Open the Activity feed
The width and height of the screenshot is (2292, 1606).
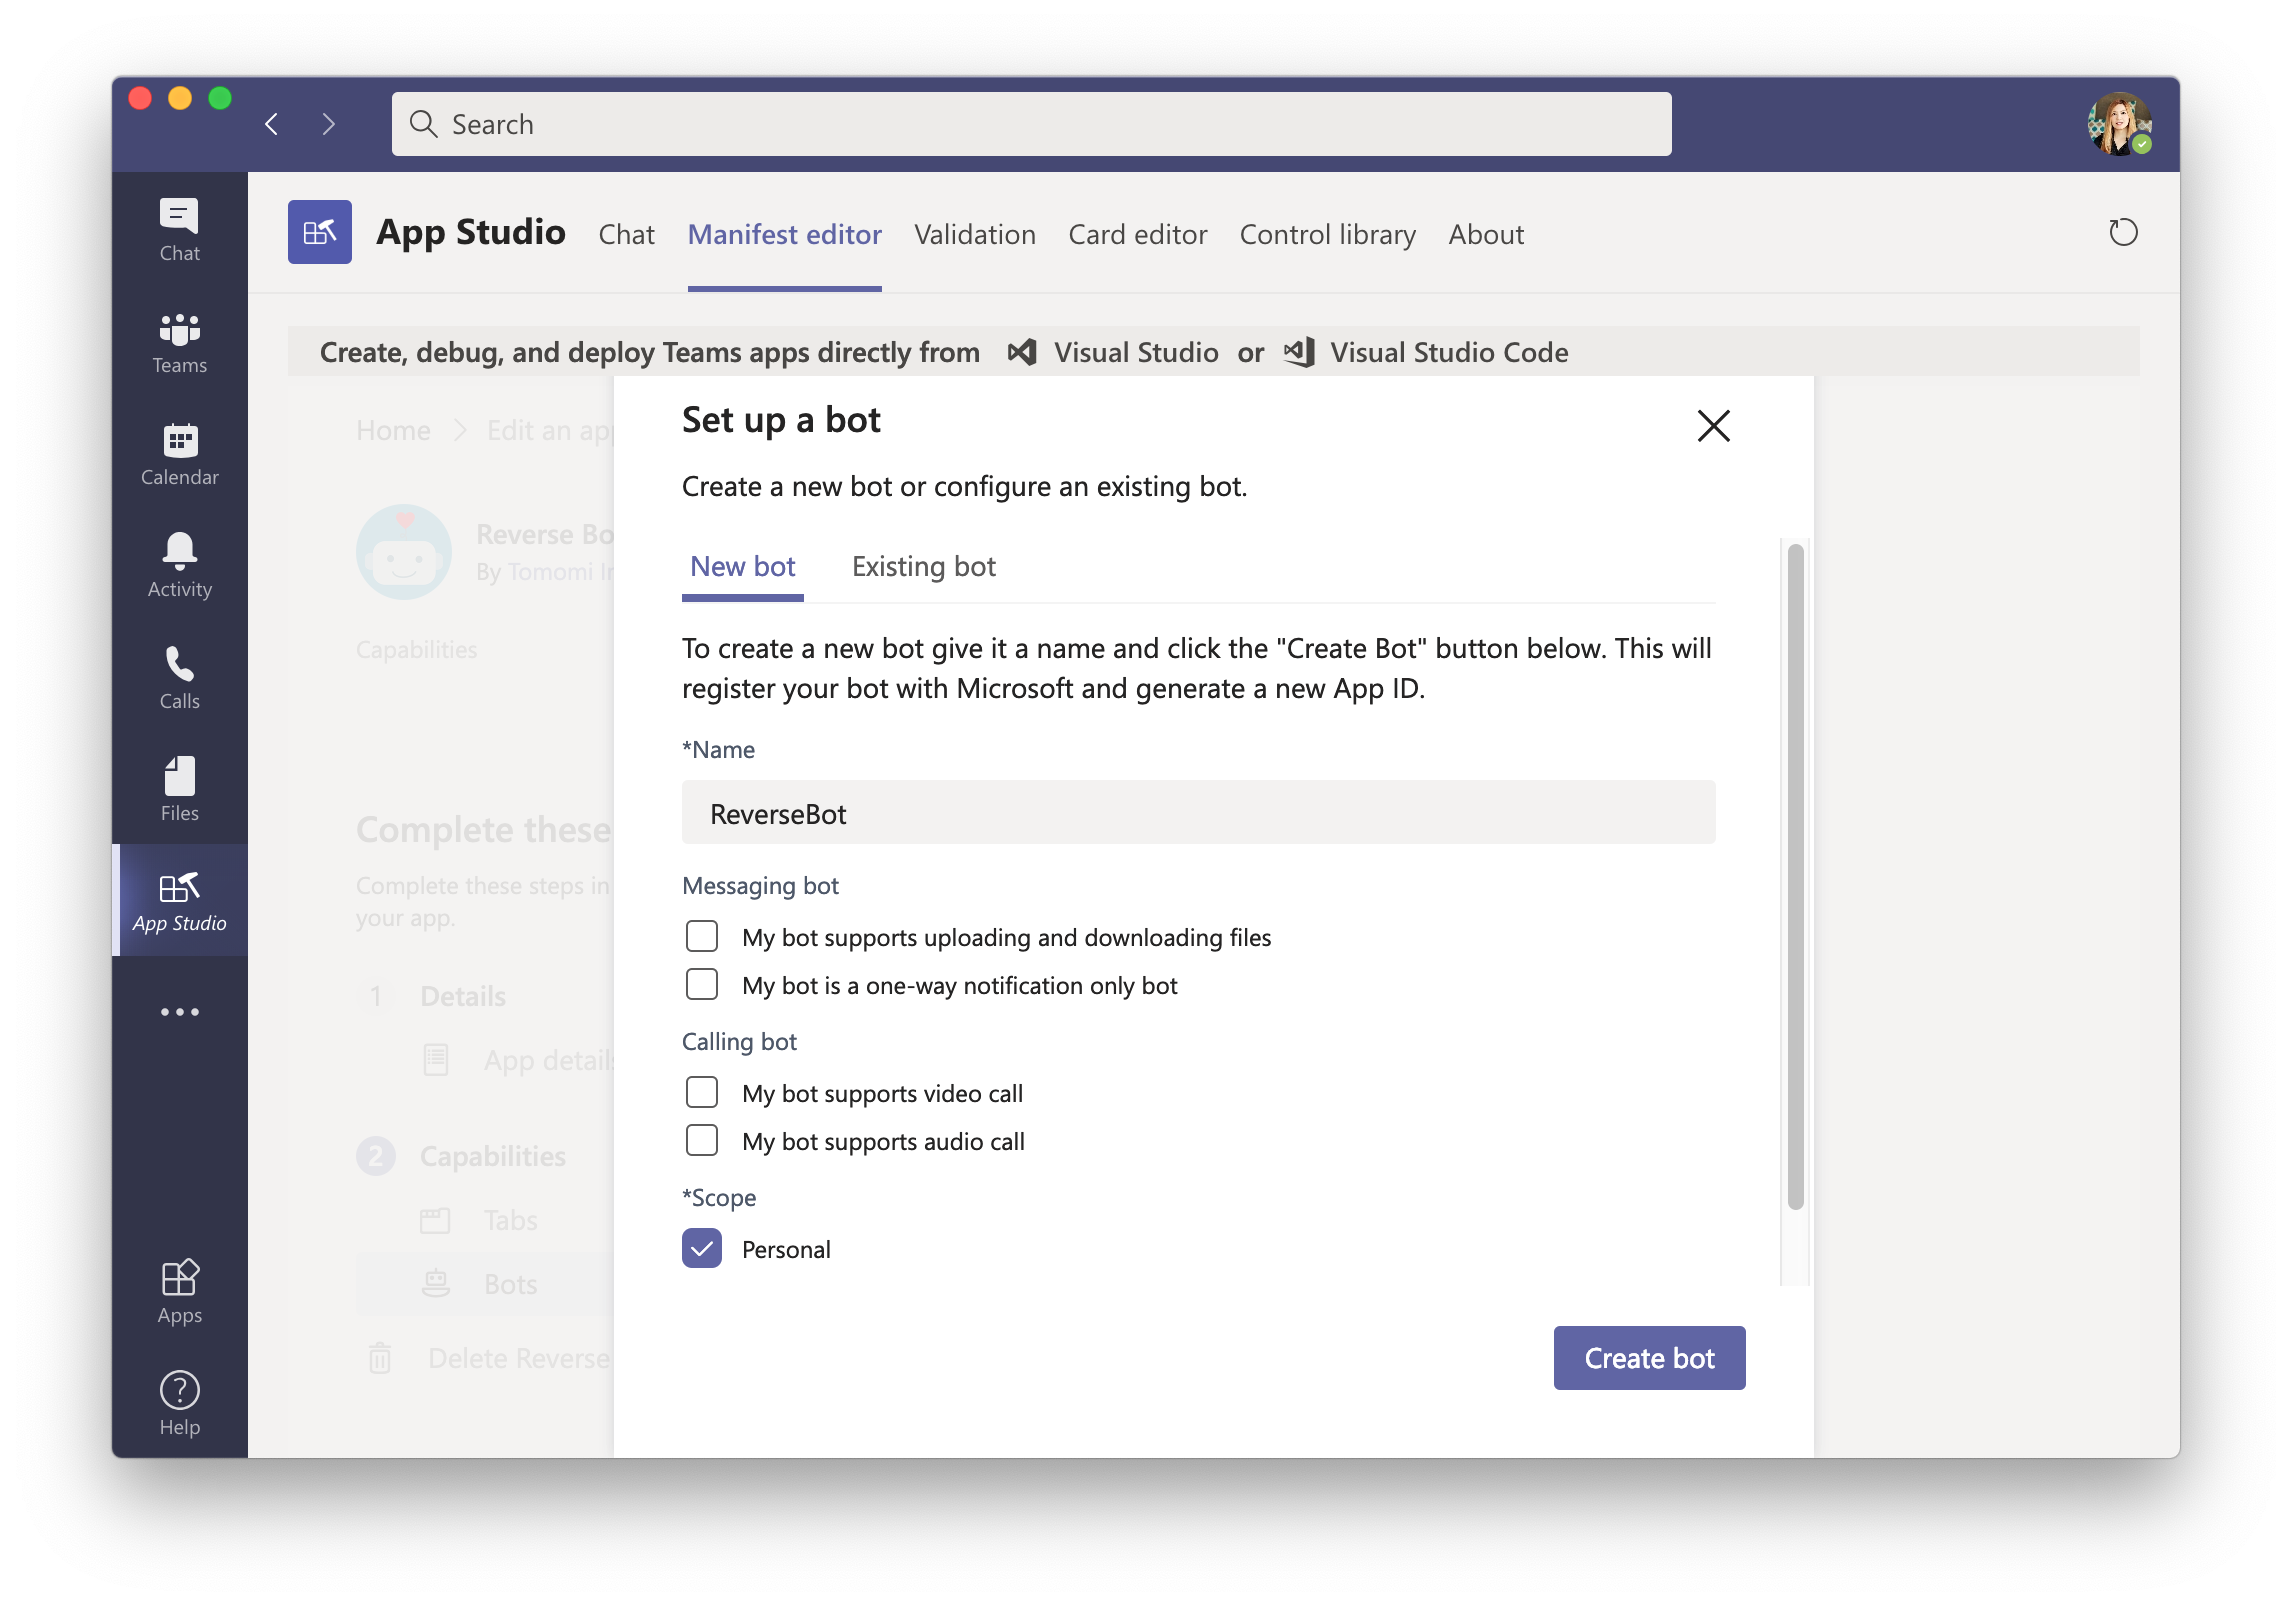tap(179, 566)
